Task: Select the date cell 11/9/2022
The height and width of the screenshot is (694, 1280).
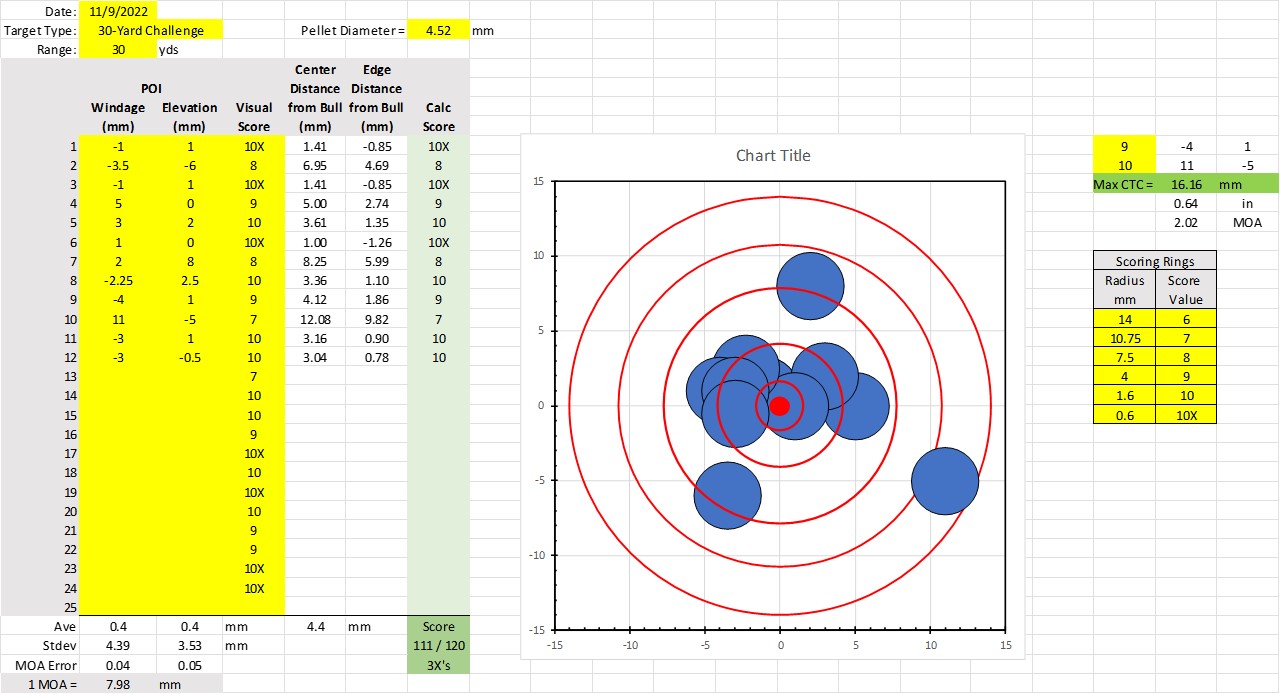Action: click(x=118, y=11)
